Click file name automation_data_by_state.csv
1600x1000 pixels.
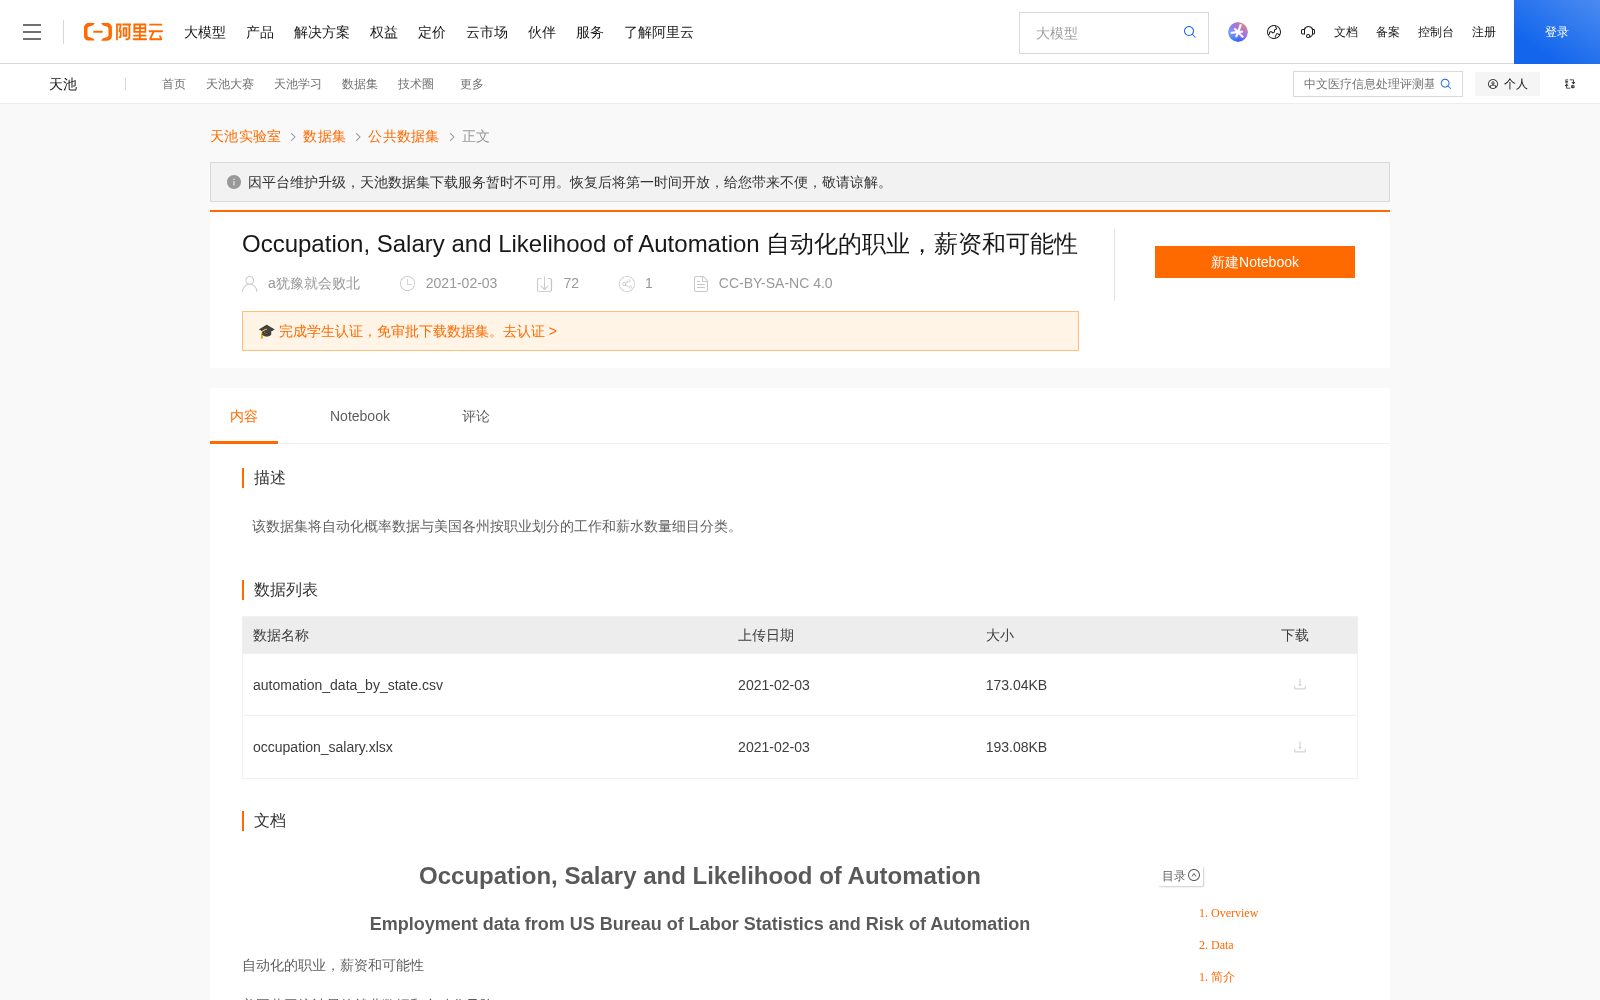348,685
